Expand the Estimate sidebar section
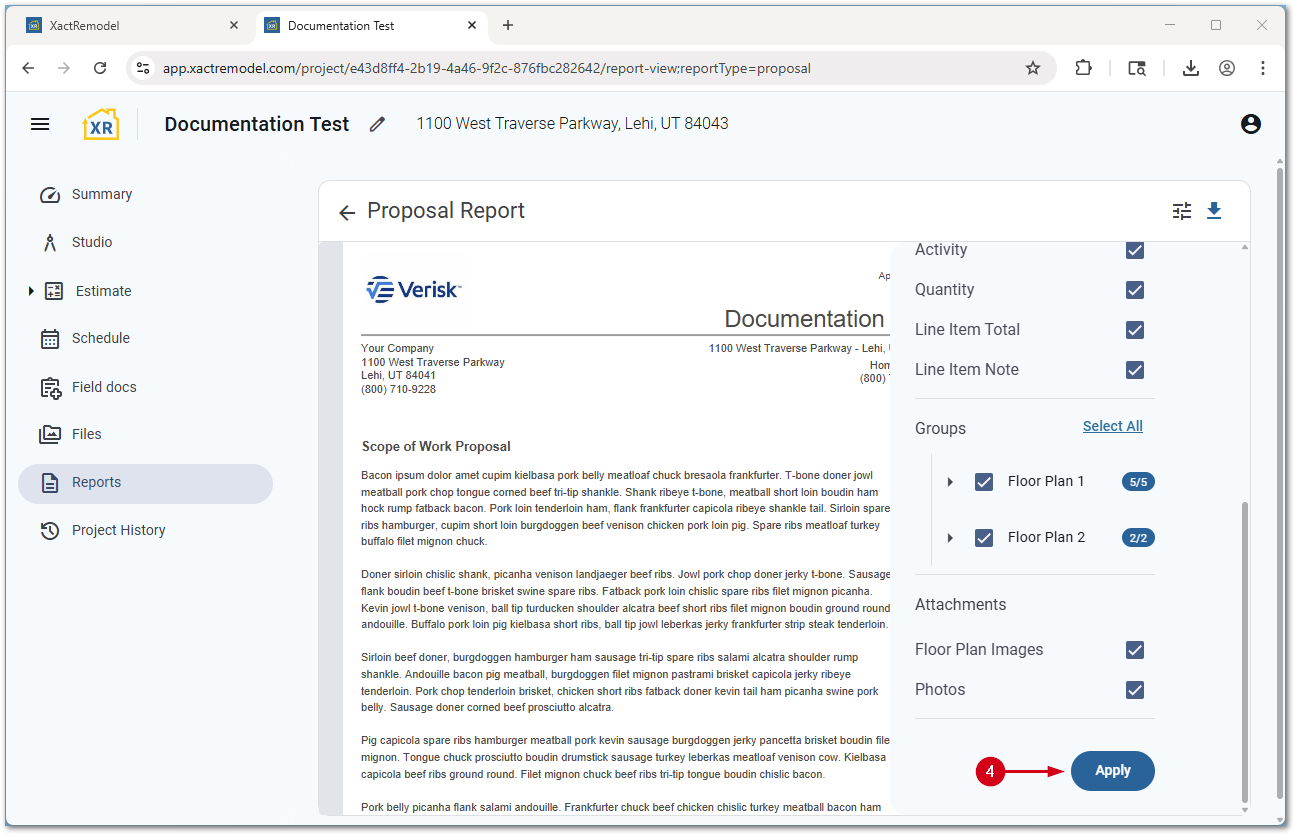The height and width of the screenshot is (835, 1295). (x=31, y=291)
